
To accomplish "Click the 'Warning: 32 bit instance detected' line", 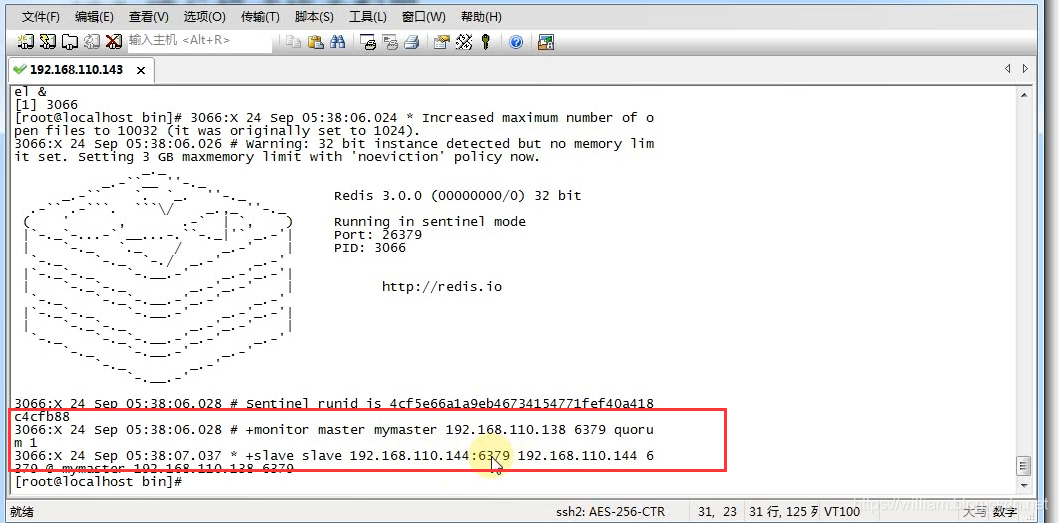I will 334,144.
